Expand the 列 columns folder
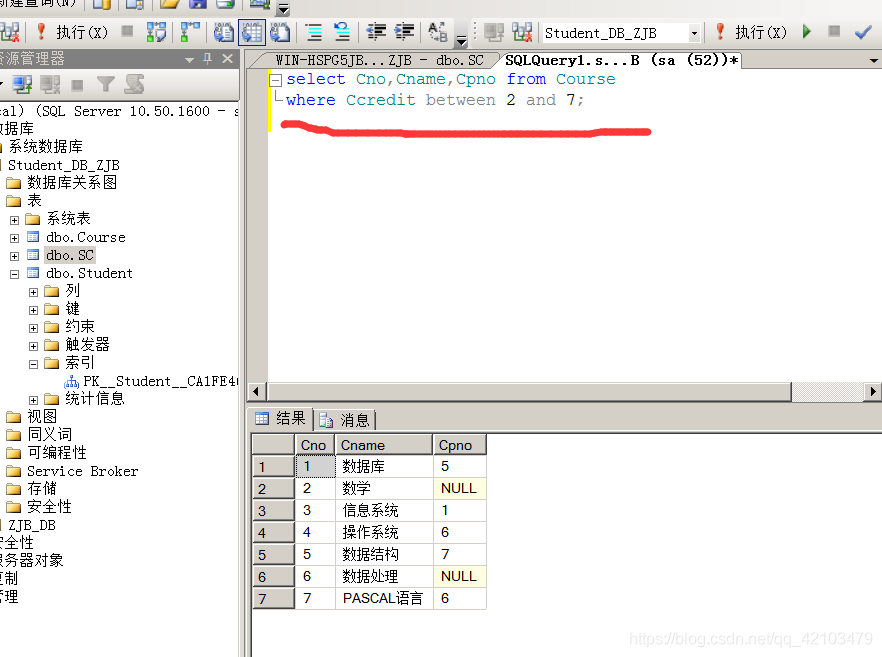This screenshot has height=657, width=882. [33, 292]
